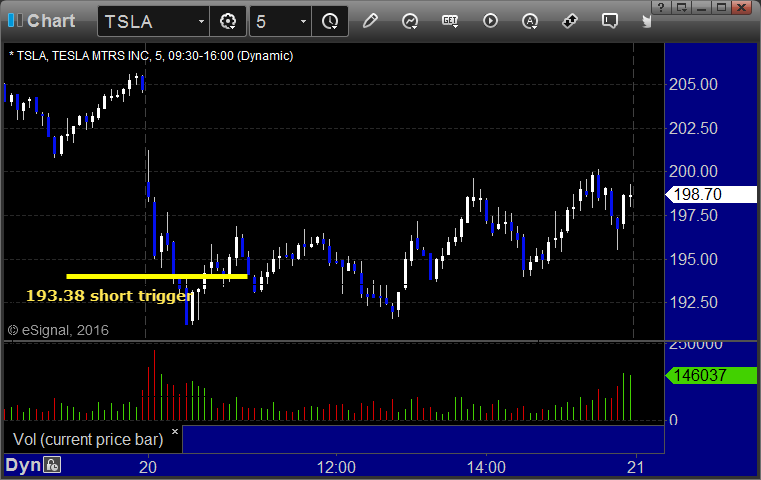Image resolution: width=761 pixels, height=480 pixels.
Task: Click the trade up-down arrows icon
Action: click(570, 21)
